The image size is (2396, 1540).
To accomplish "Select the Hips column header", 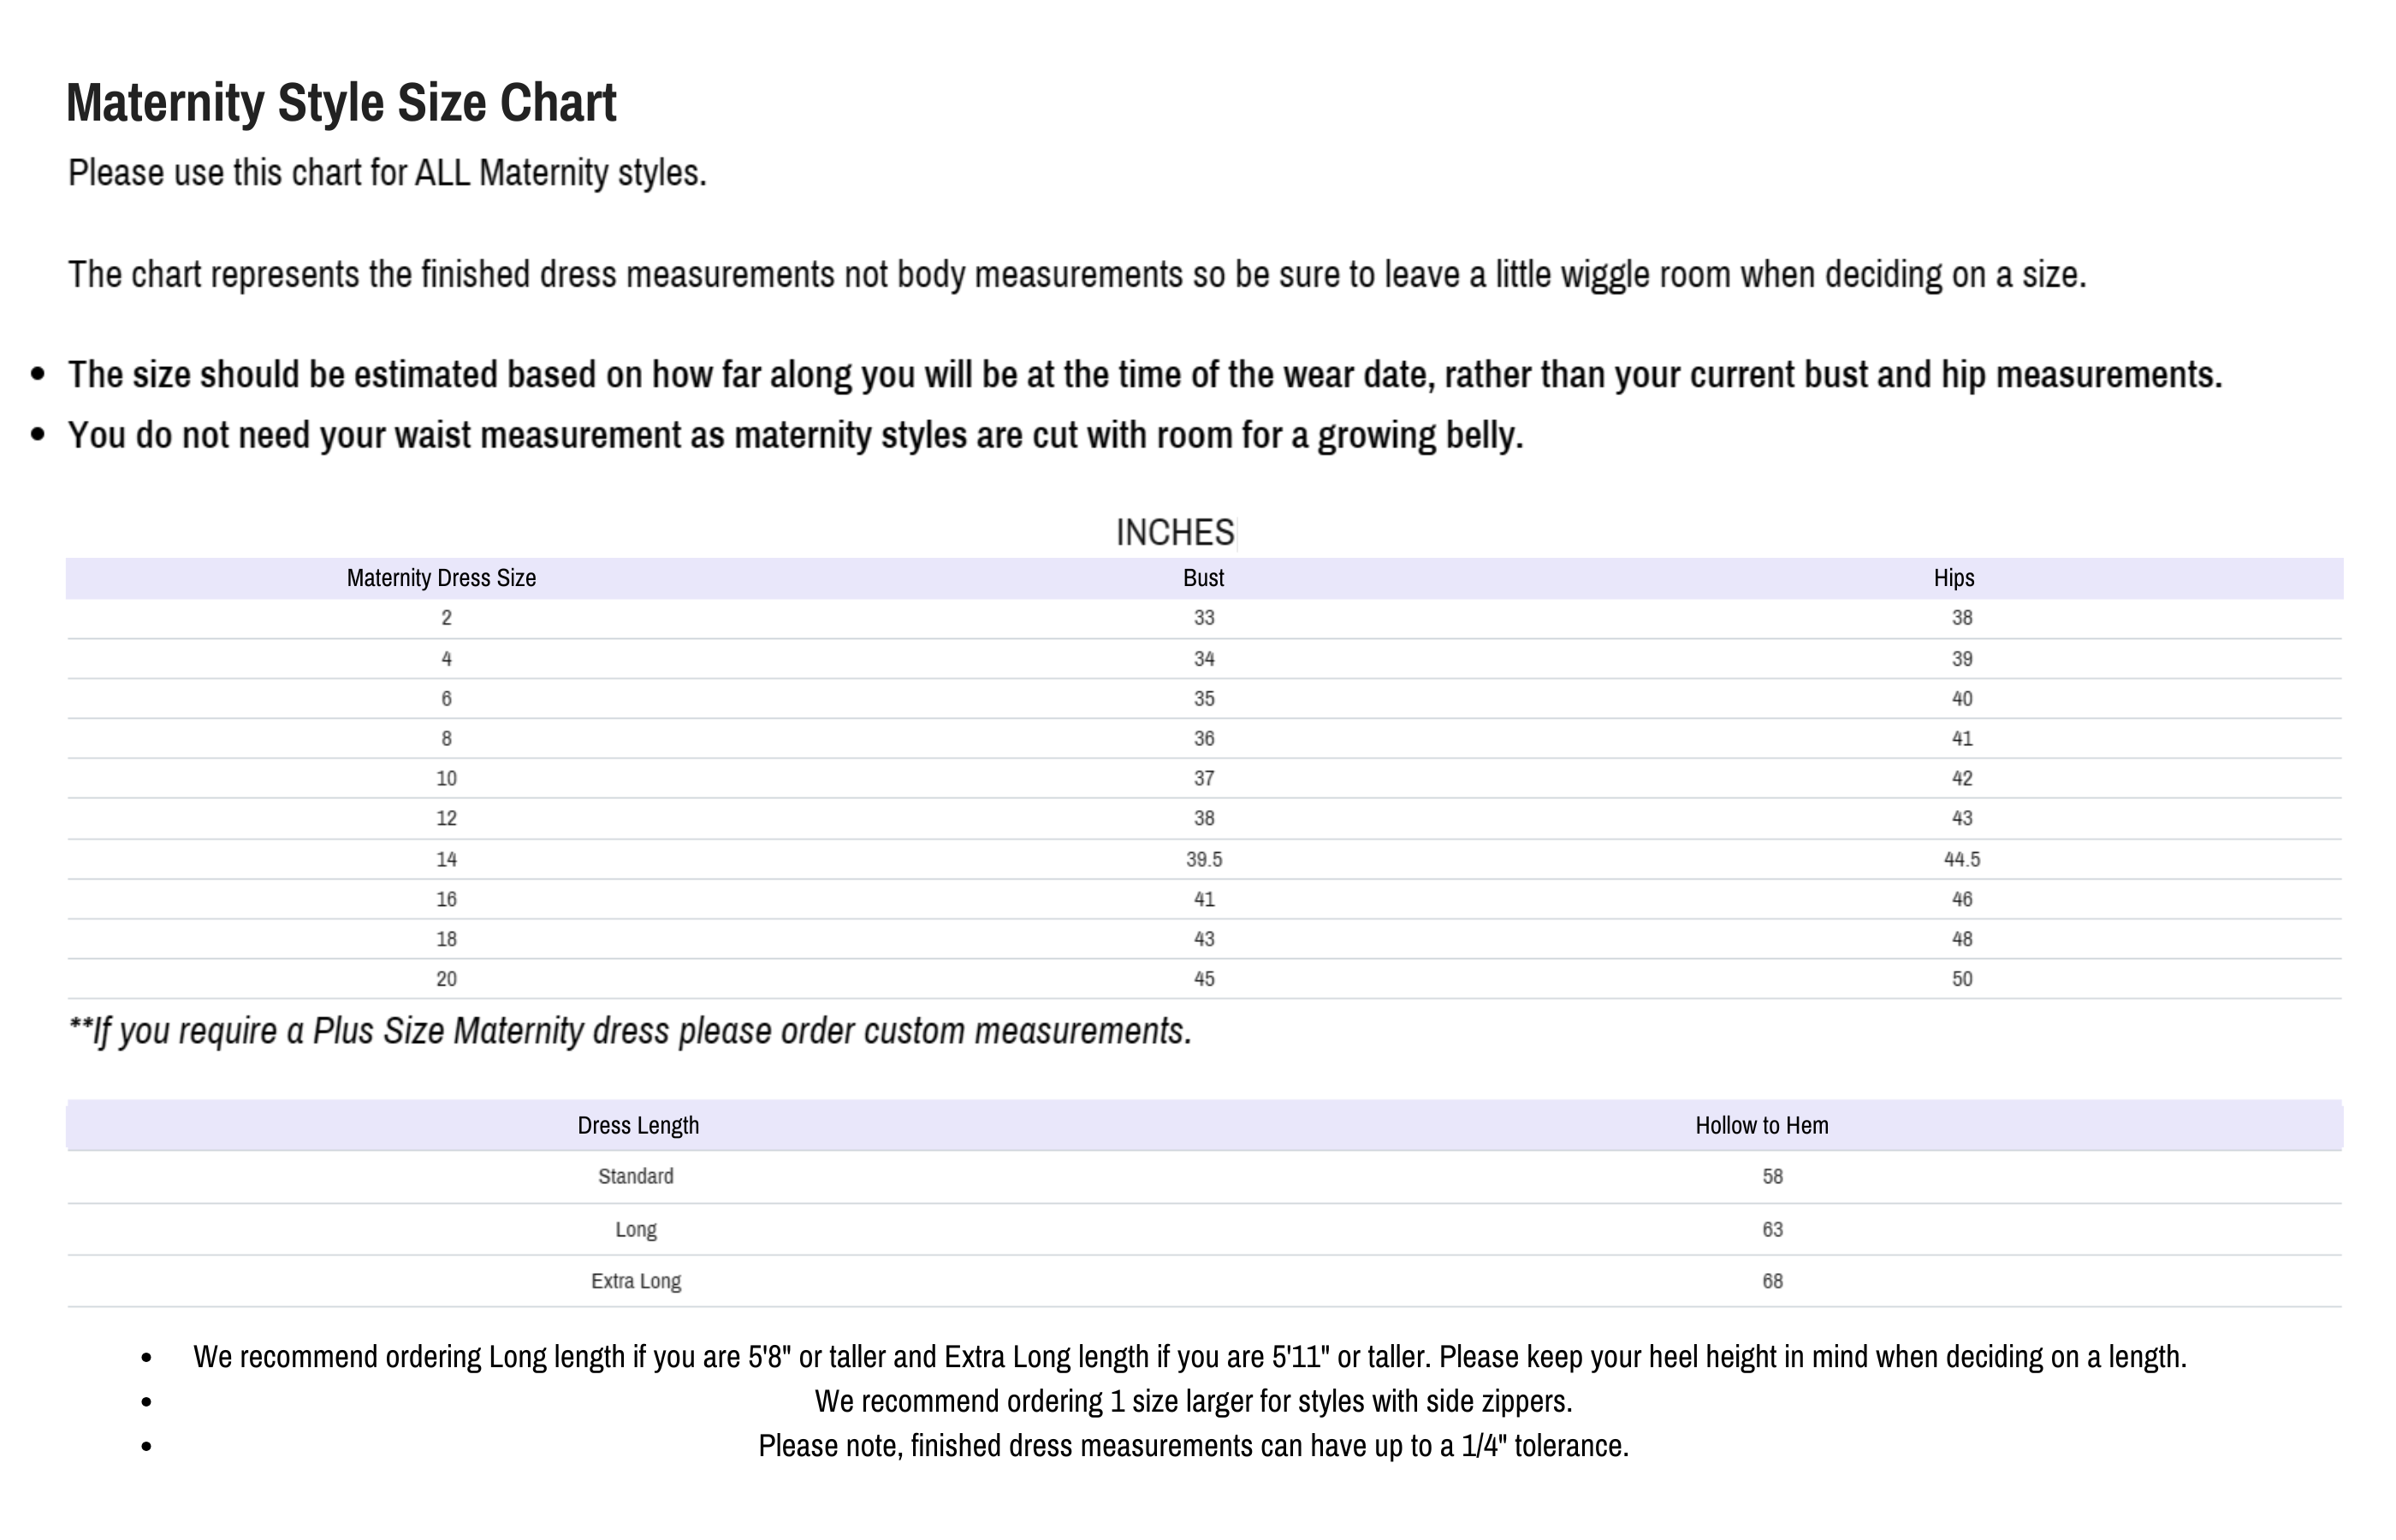I will coord(1953,578).
